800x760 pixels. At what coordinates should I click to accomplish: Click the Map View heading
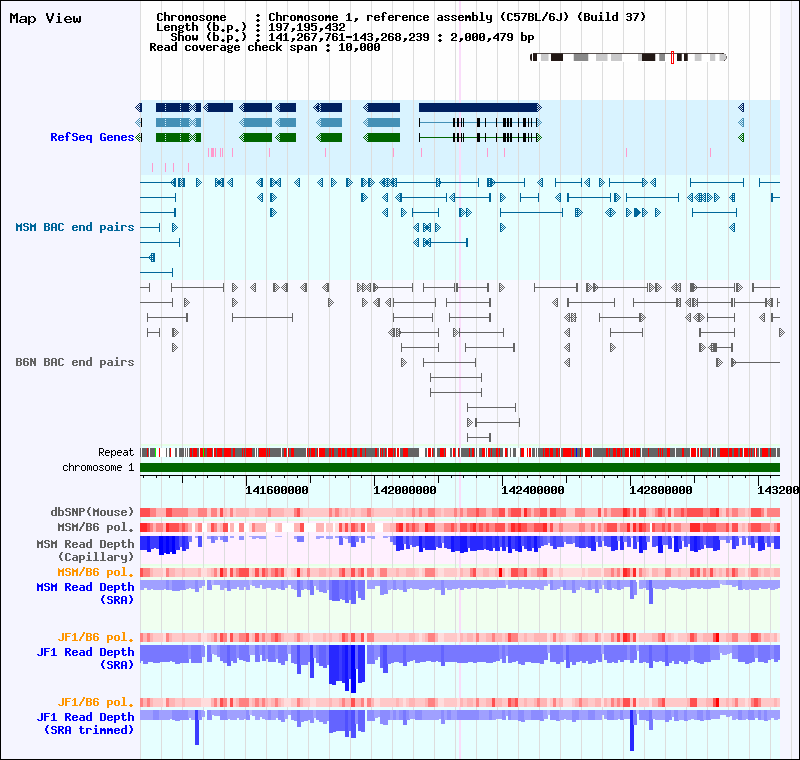(45, 18)
